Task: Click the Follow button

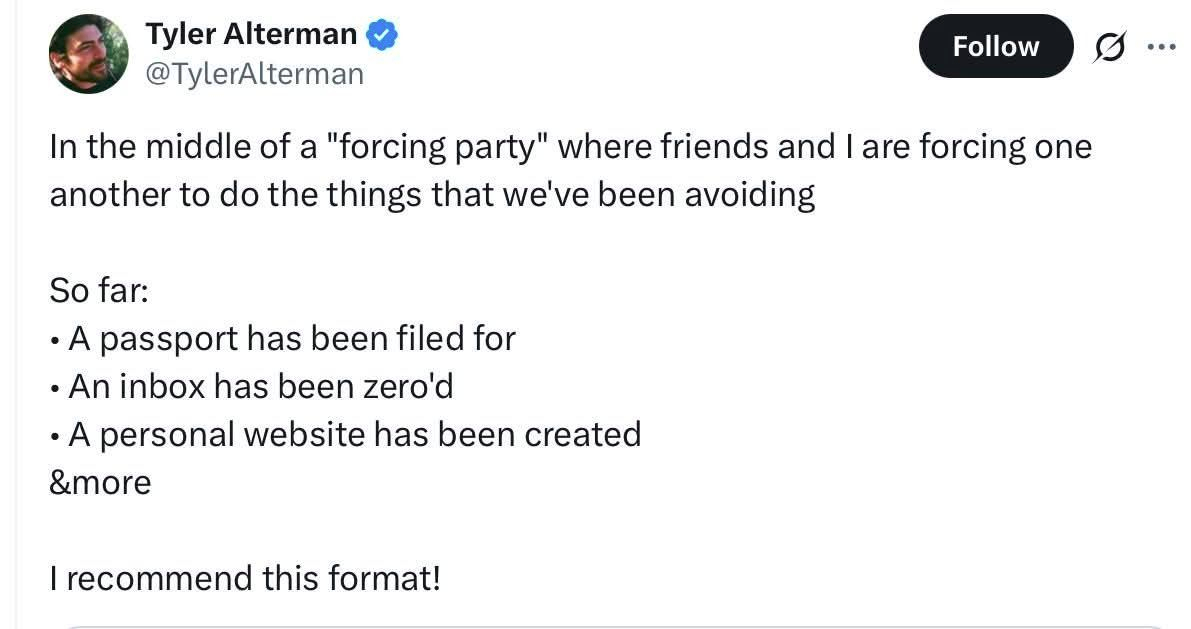Action: click(995, 46)
